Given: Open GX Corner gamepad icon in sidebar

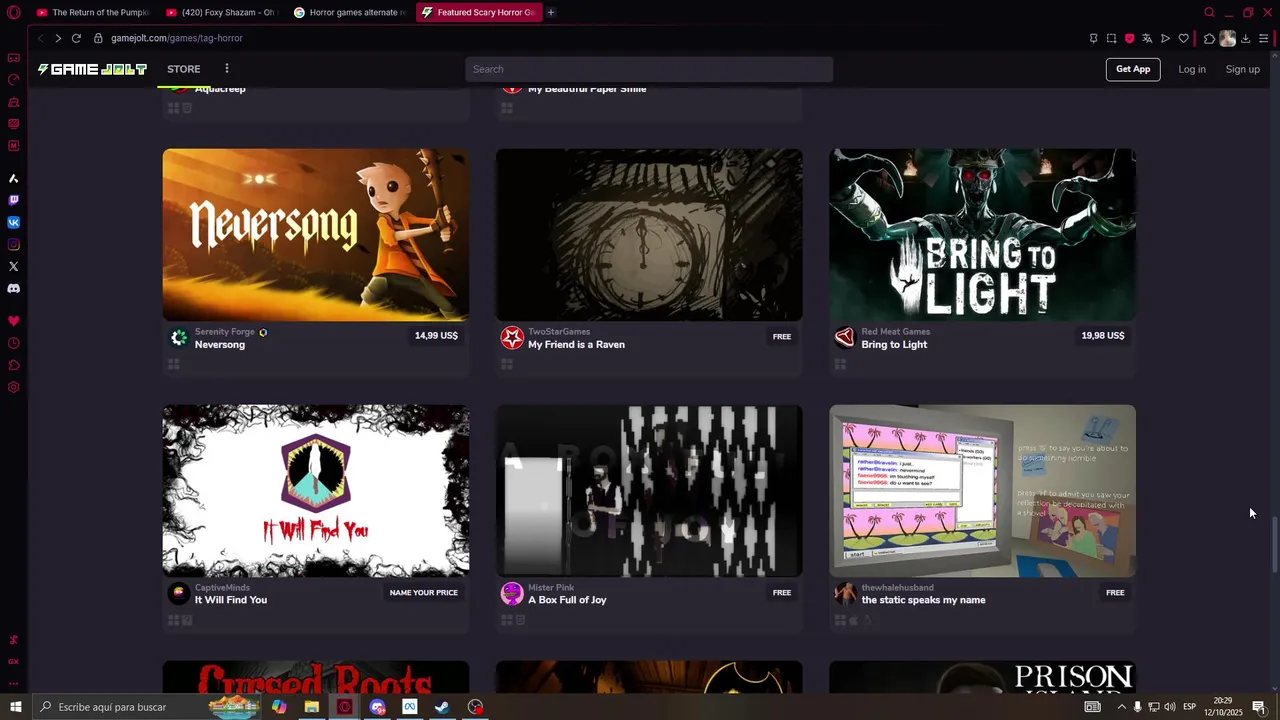Looking at the screenshot, I should click(13, 58).
